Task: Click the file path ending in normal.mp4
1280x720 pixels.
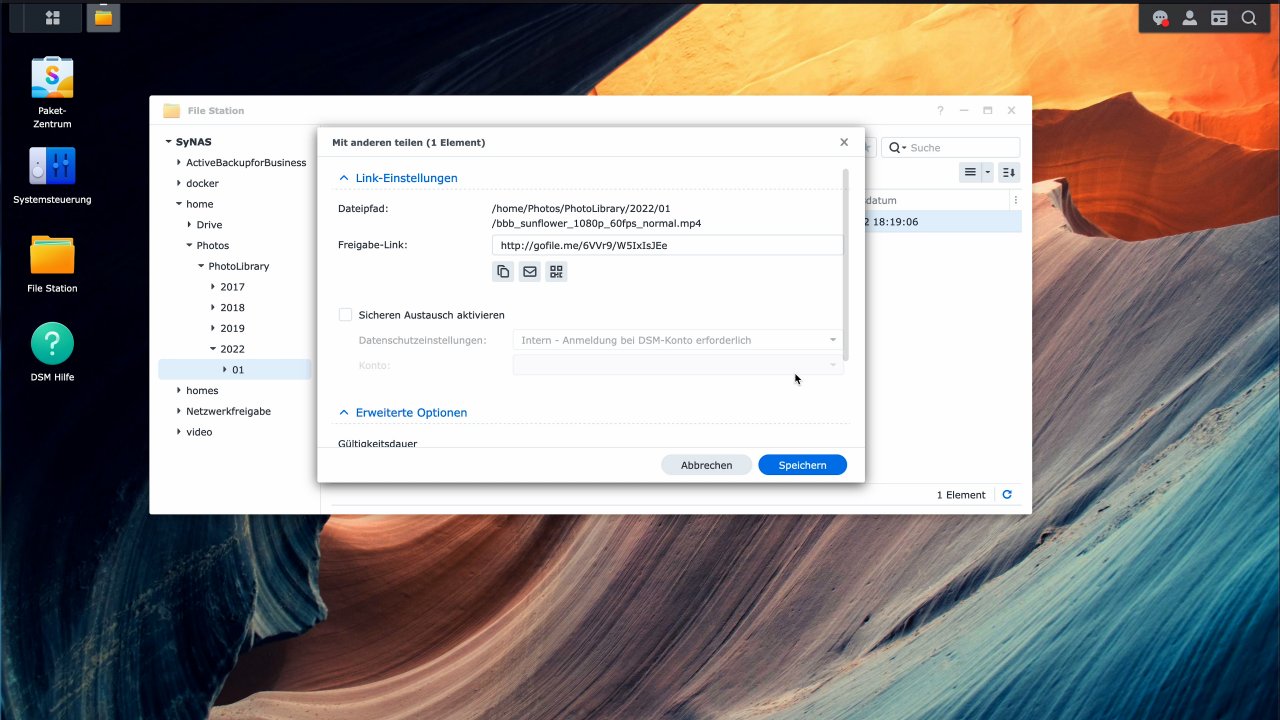Action: click(x=596, y=216)
